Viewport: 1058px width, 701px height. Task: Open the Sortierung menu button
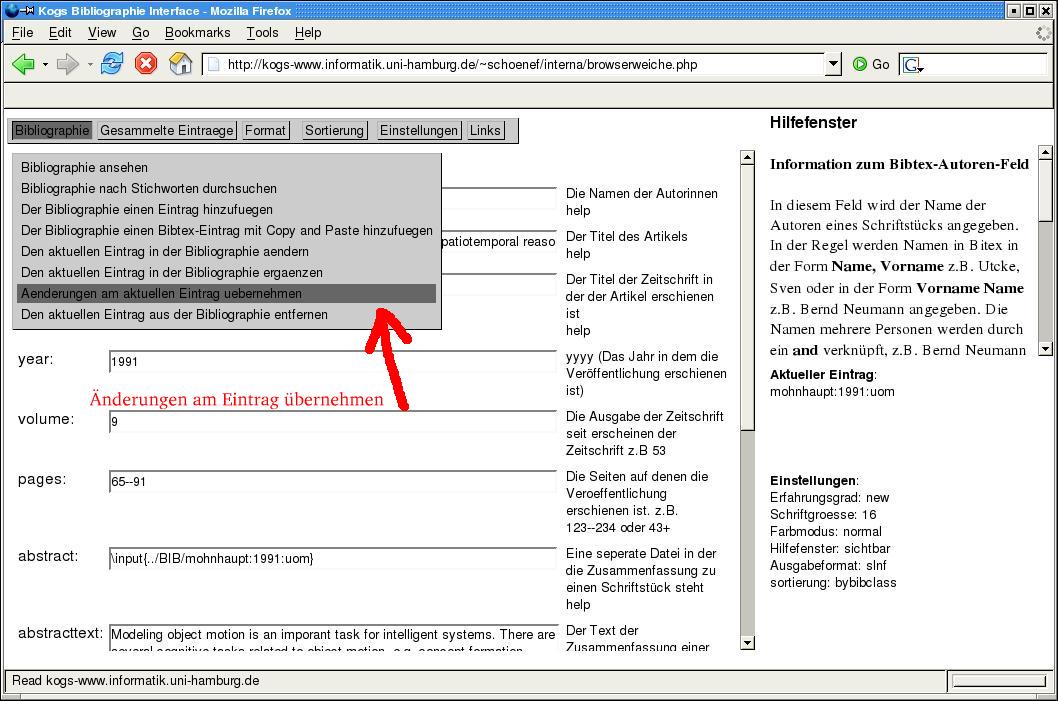coord(334,130)
